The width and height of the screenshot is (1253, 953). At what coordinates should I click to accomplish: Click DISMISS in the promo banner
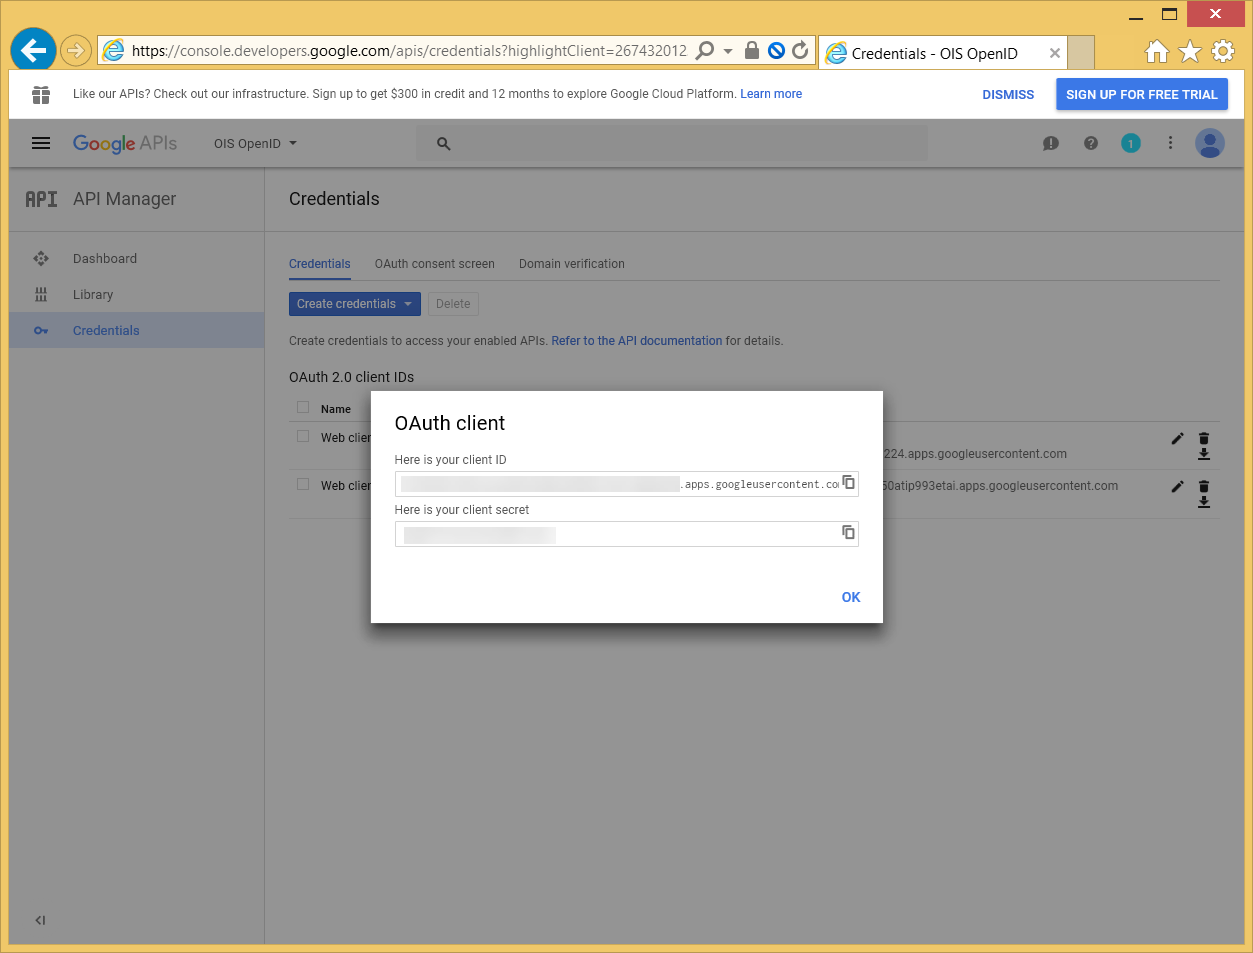(1008, 95)
